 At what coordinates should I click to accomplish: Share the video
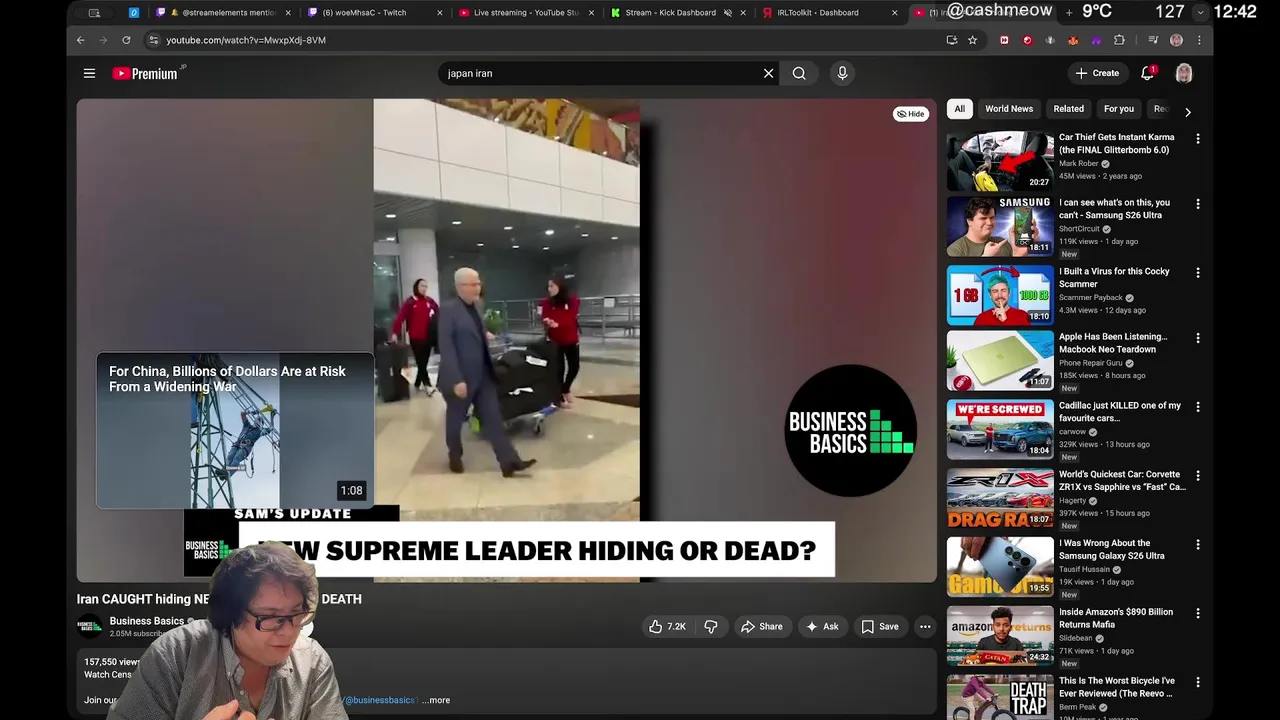point(761,626)
